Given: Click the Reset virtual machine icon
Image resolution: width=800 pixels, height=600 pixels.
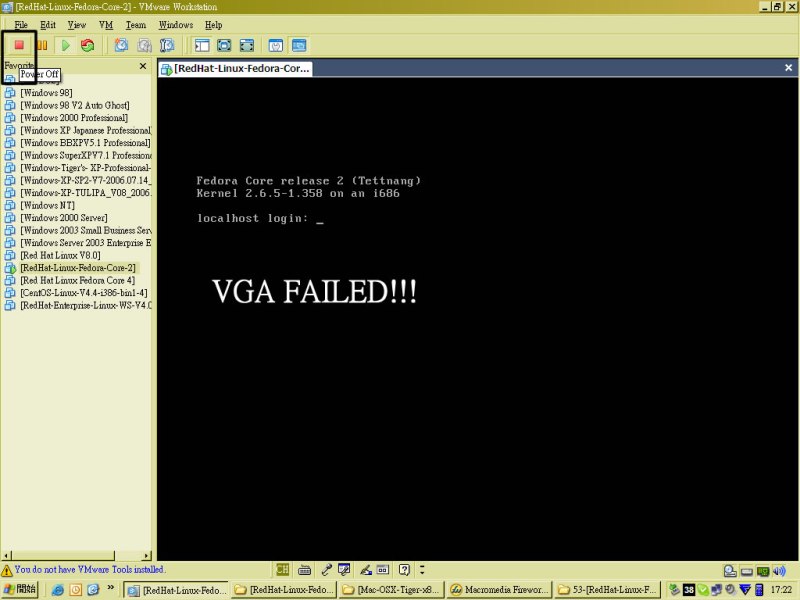Looking at the screenshot, I should coord(88,45).
